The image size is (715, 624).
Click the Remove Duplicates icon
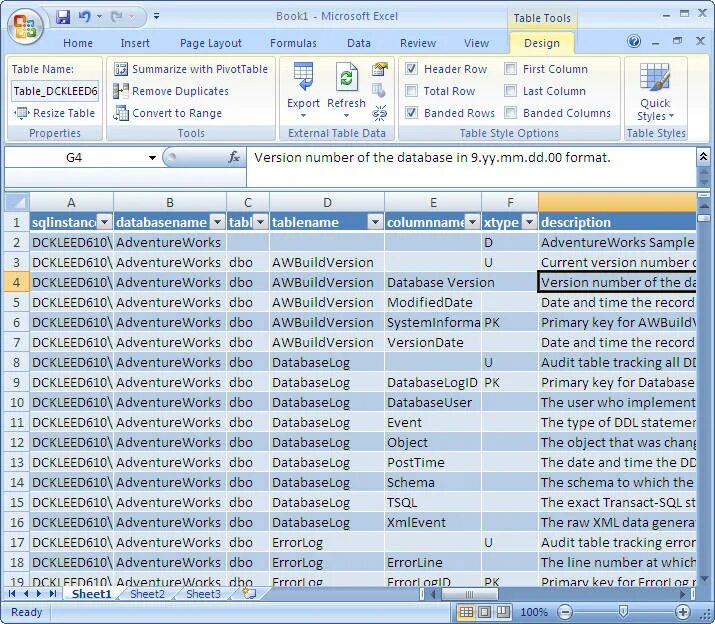pyautogui.click(x=121, y=91)
